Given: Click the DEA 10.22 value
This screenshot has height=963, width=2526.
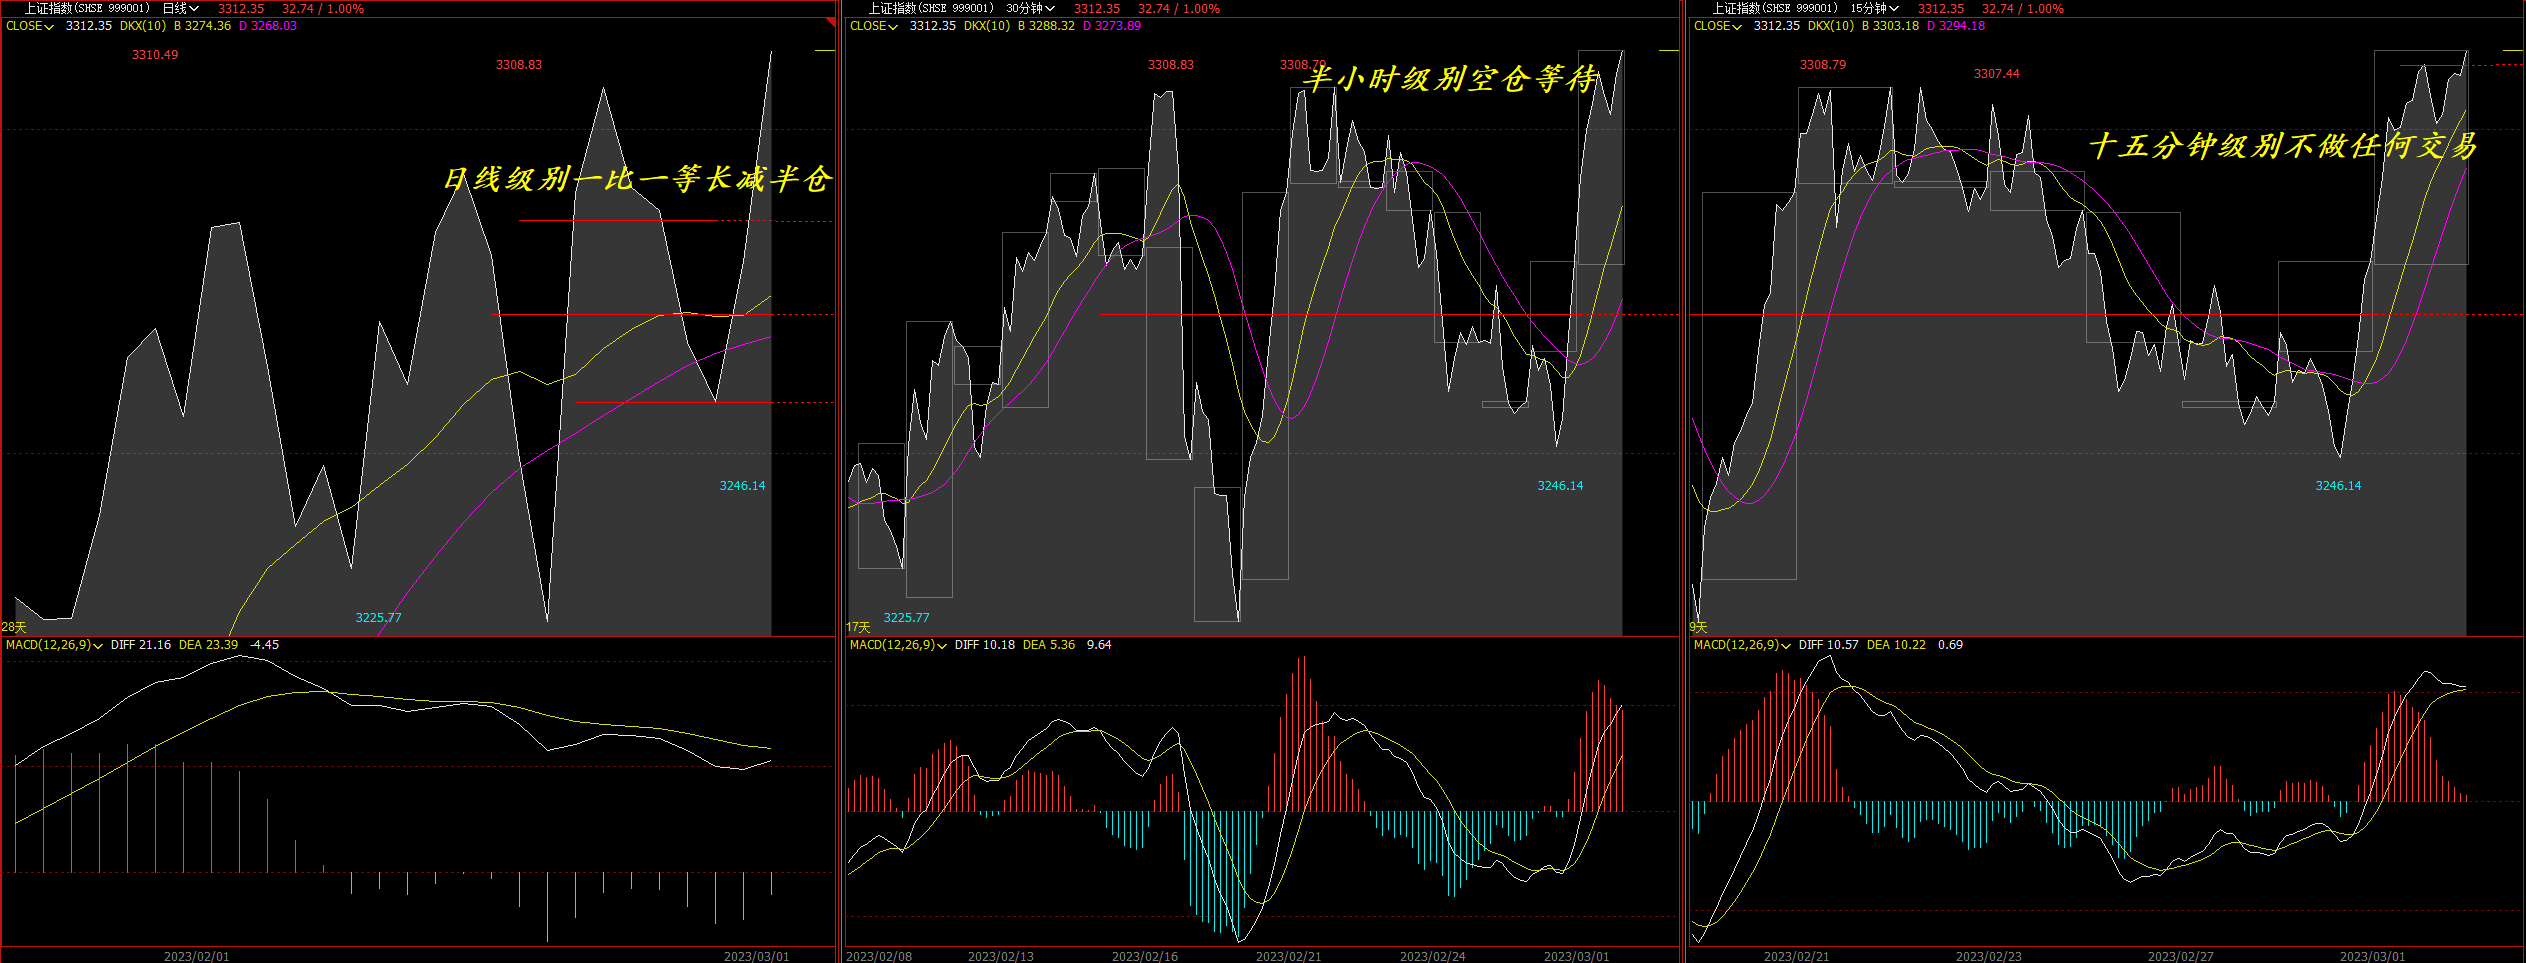Looking at the screenshot, I should coord(1896,645).
